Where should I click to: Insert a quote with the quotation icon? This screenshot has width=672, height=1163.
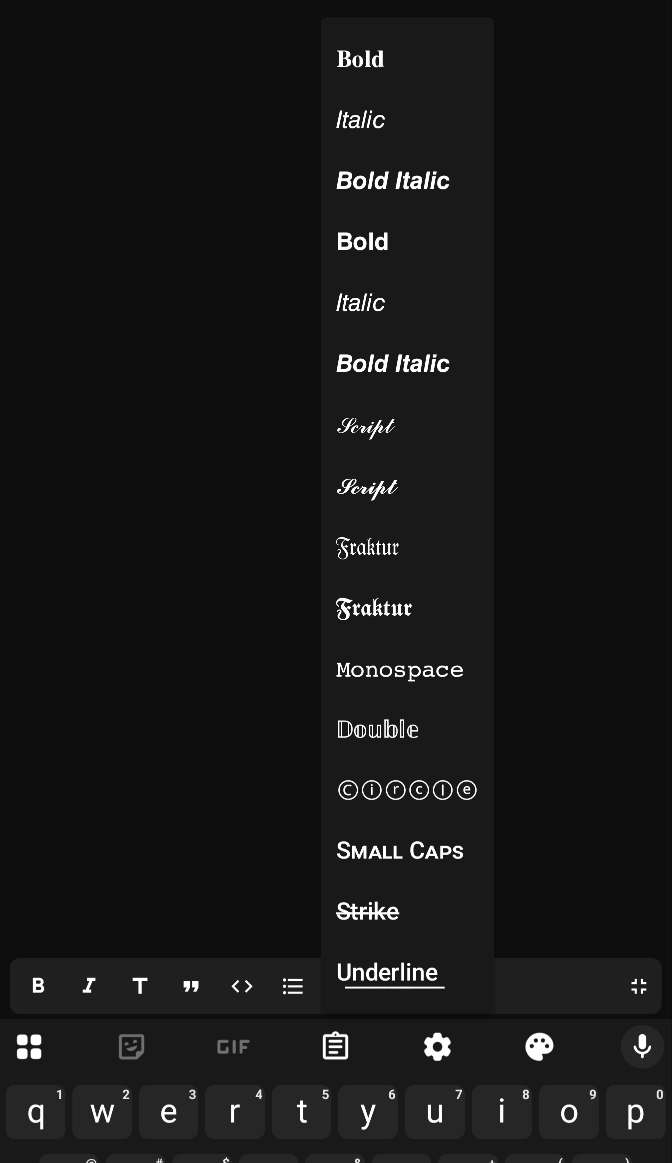click(191, 986)
